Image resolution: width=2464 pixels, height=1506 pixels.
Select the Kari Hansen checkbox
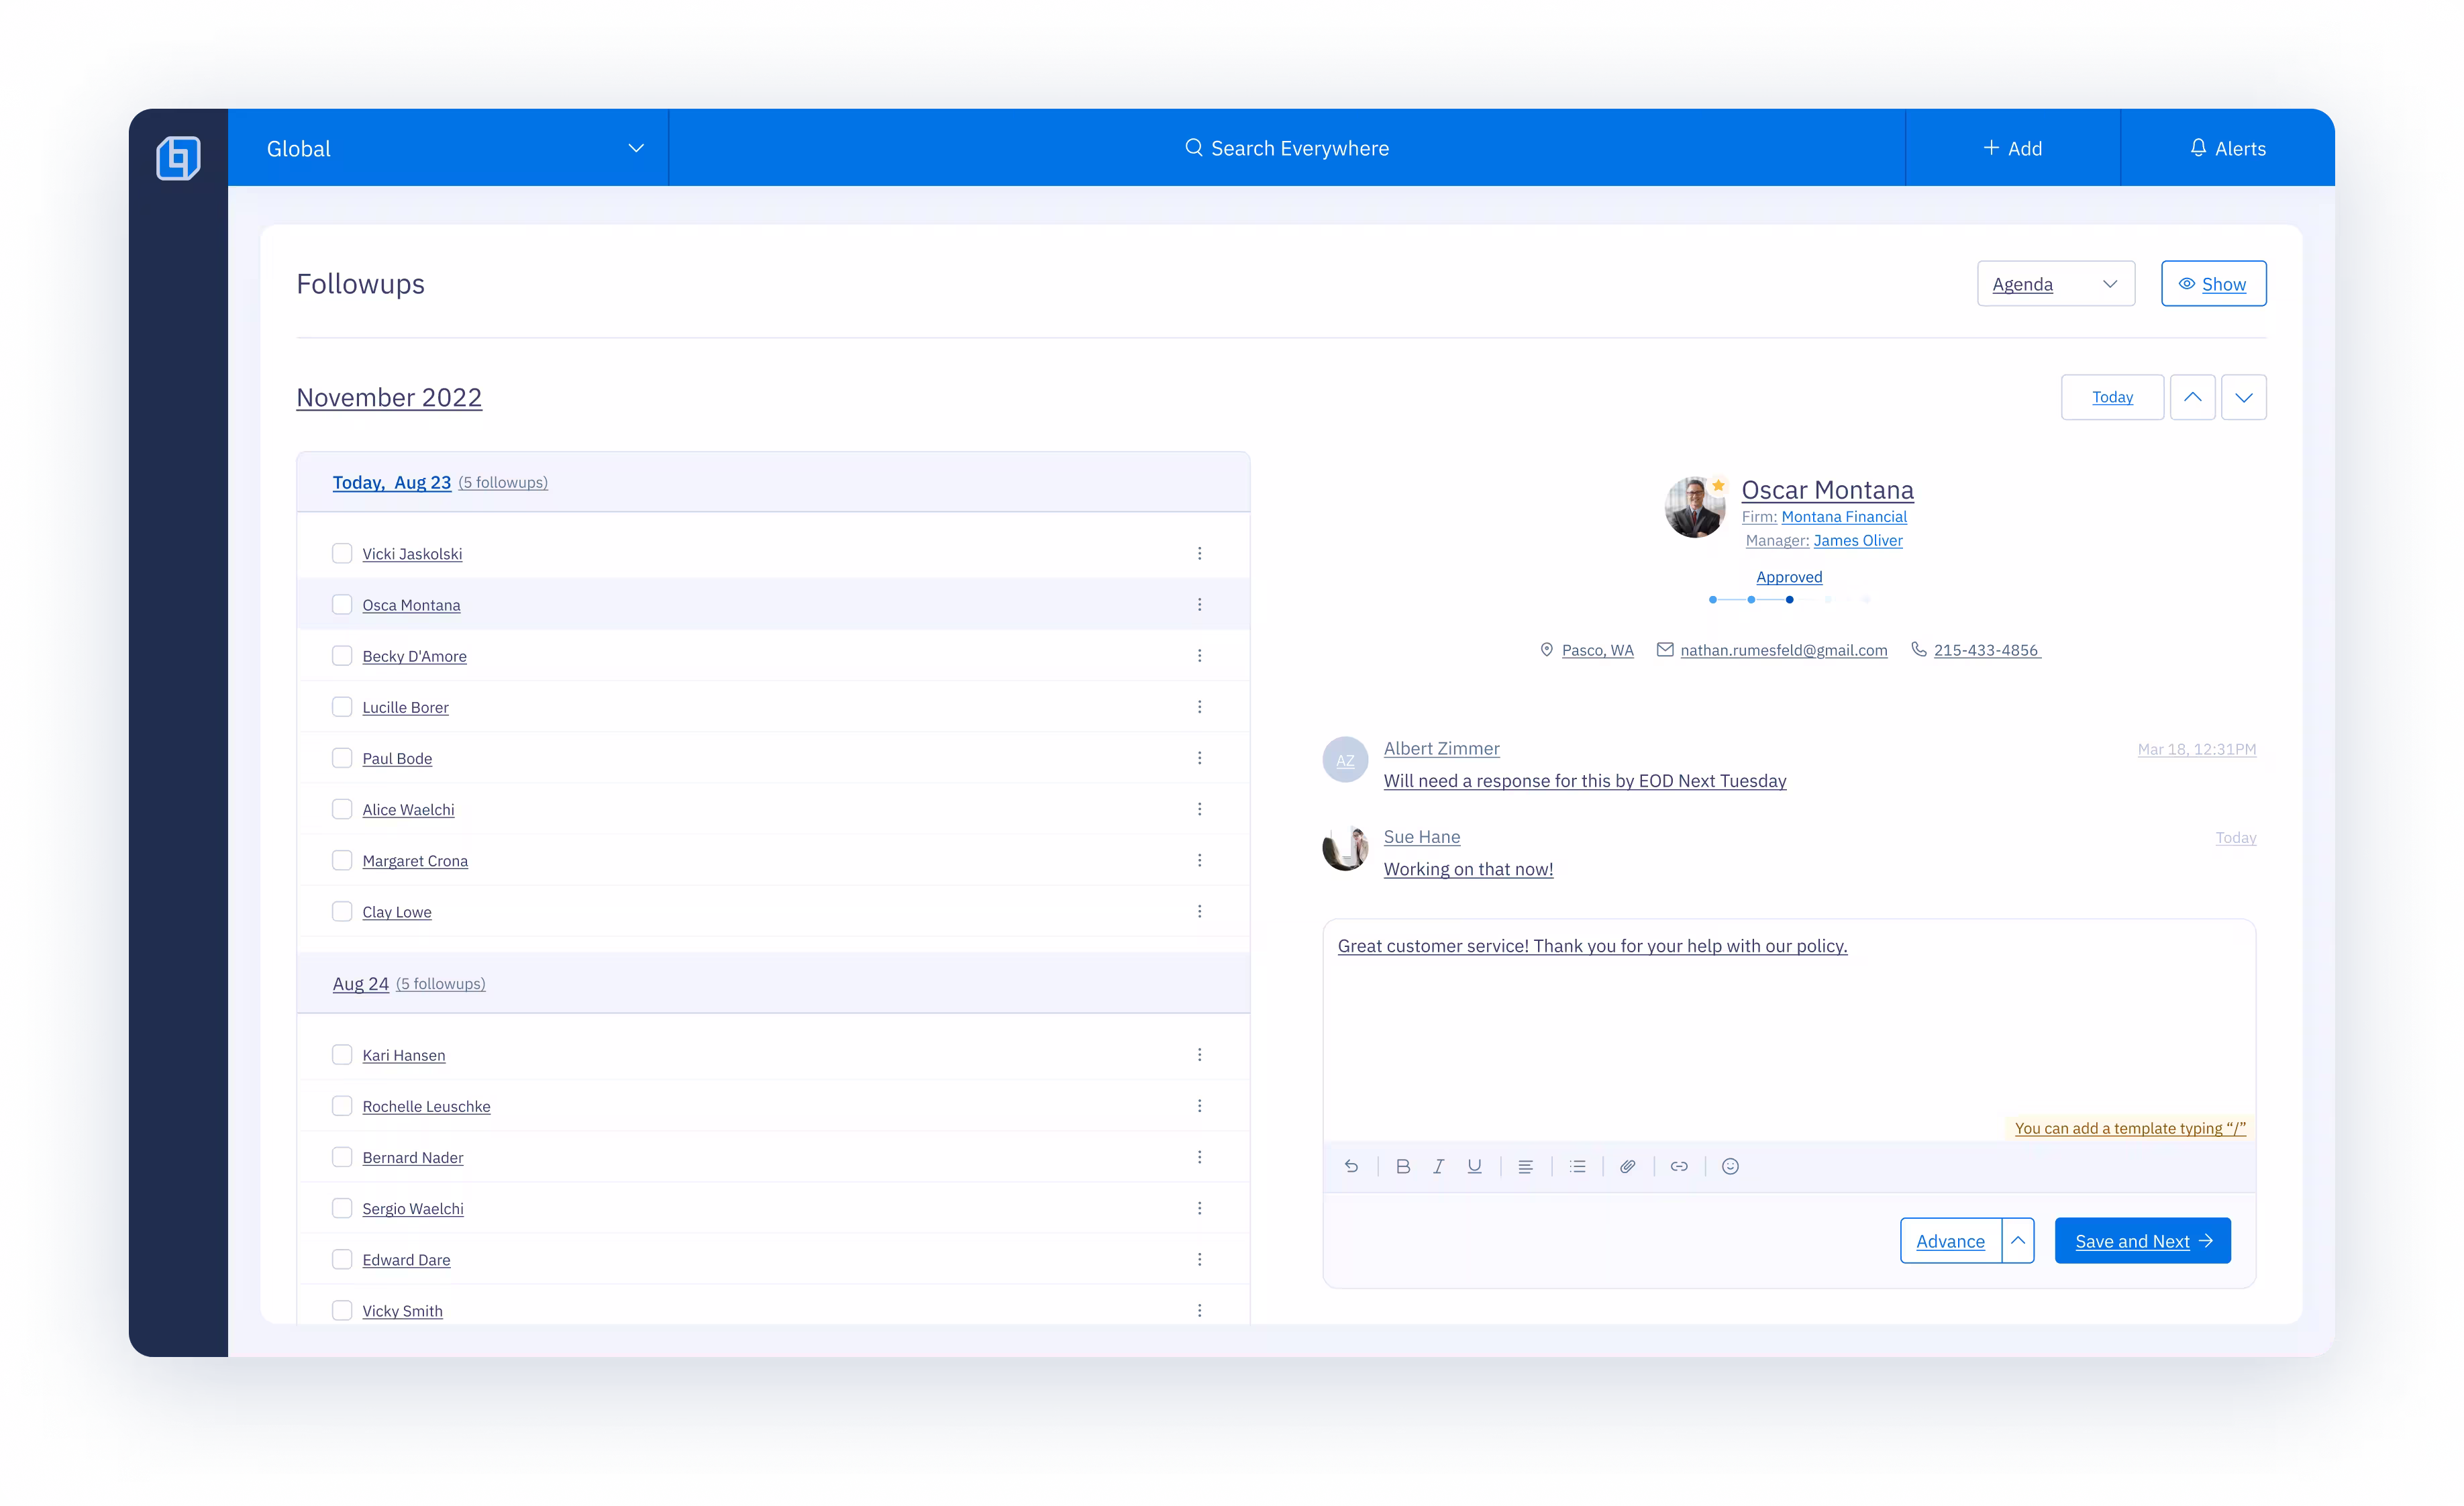click(342, 1055)
